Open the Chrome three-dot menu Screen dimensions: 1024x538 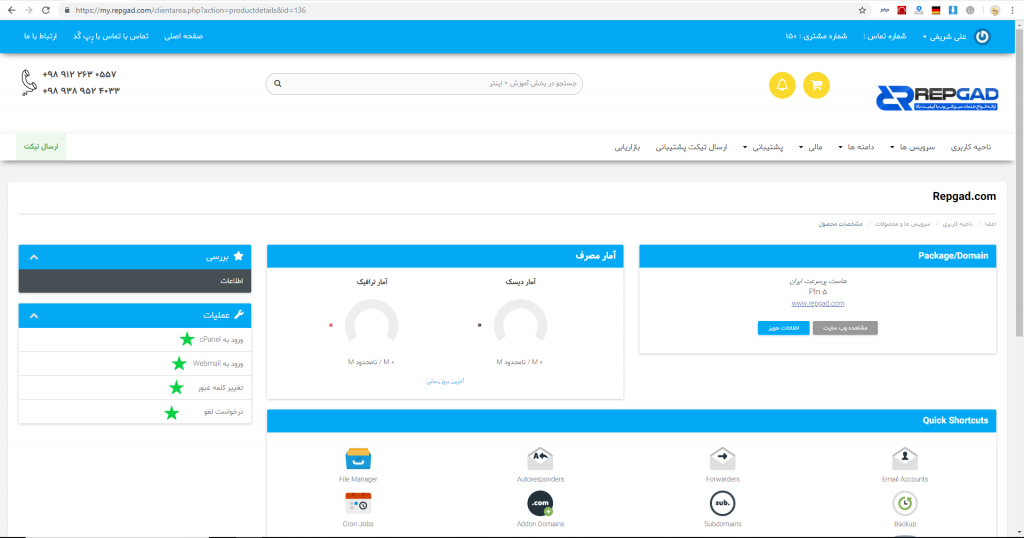pos(1012,10)
